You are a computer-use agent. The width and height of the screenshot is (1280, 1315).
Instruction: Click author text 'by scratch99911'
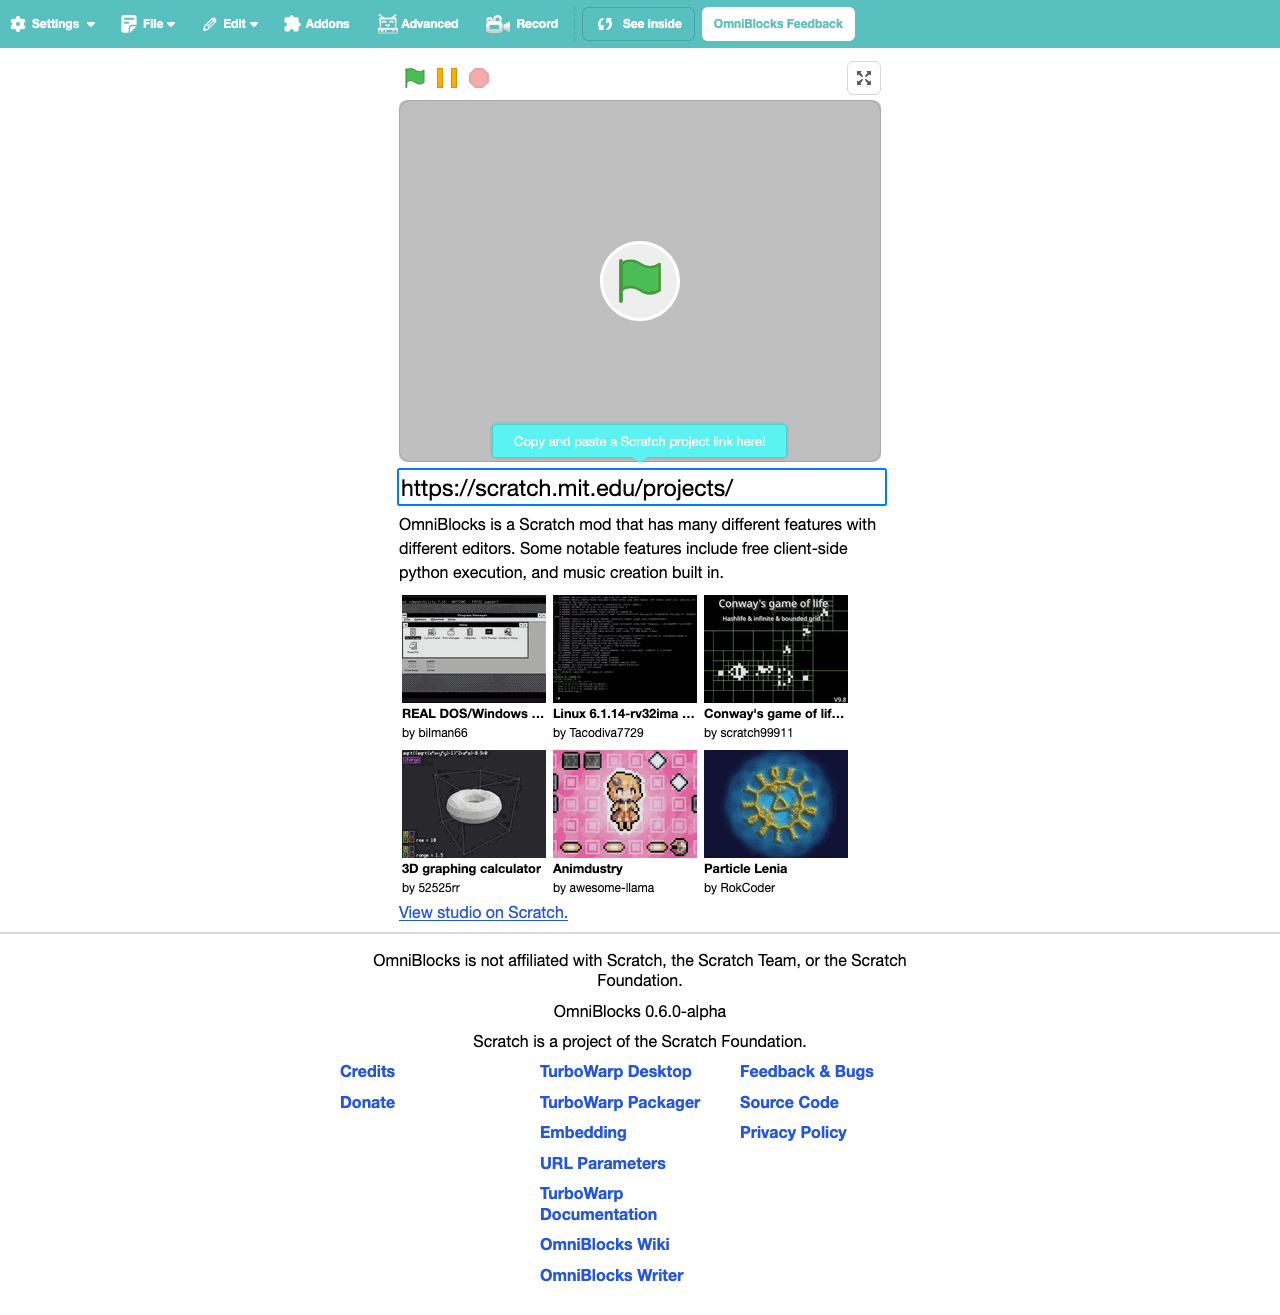[748, 733]
